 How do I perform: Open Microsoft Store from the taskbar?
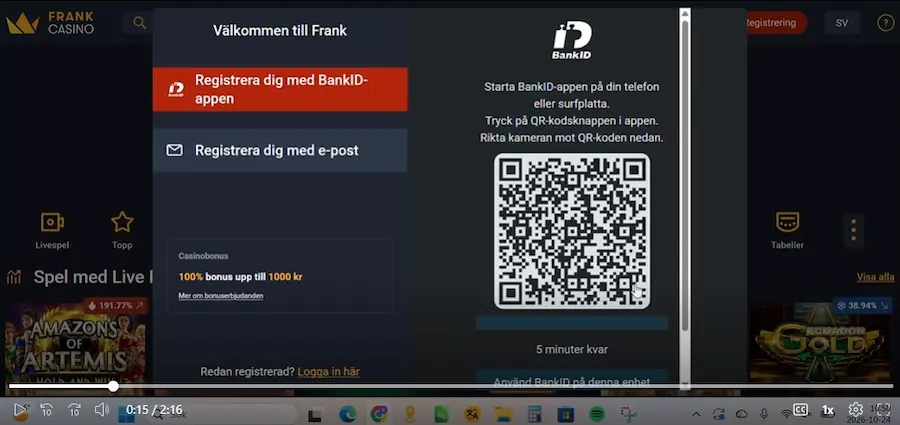click(x=566, y=414)
